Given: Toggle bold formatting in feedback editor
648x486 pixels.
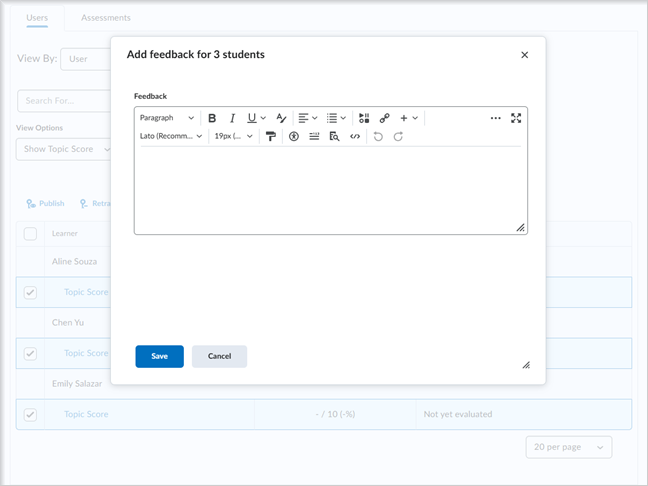Looking at the screenshot, I should click(x=212, y=118).
